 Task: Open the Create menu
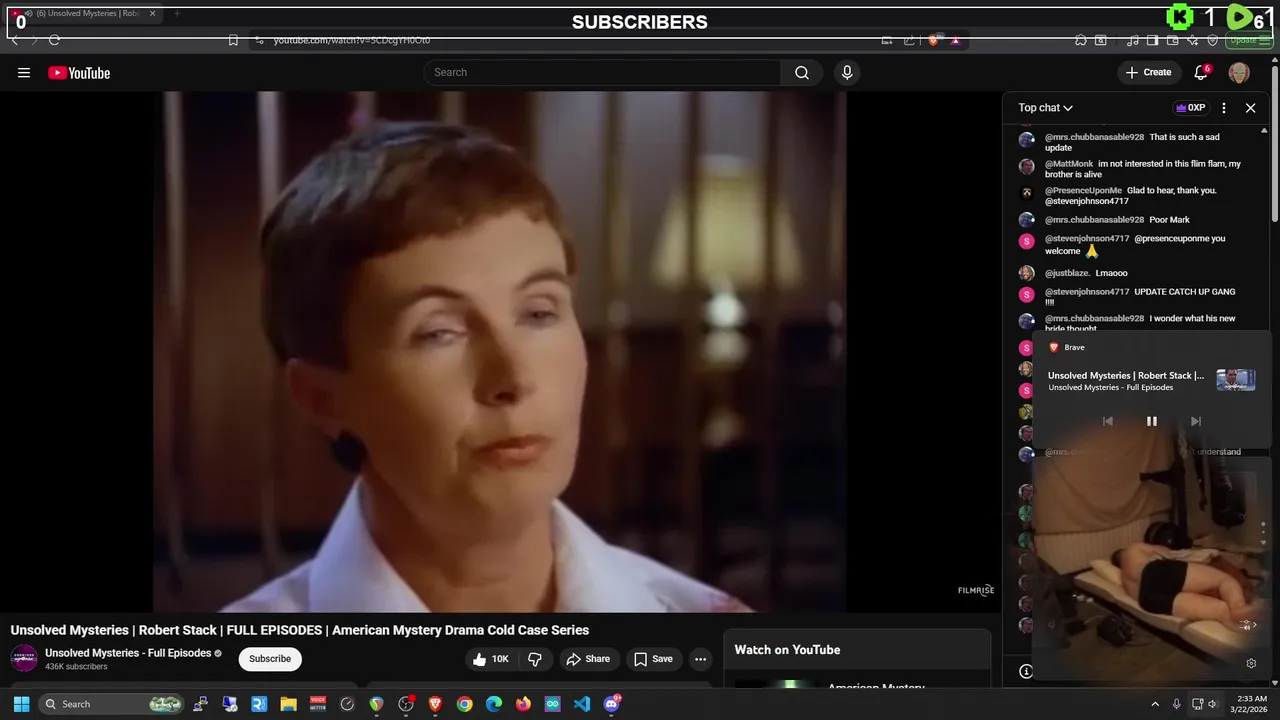point(1148,72)
